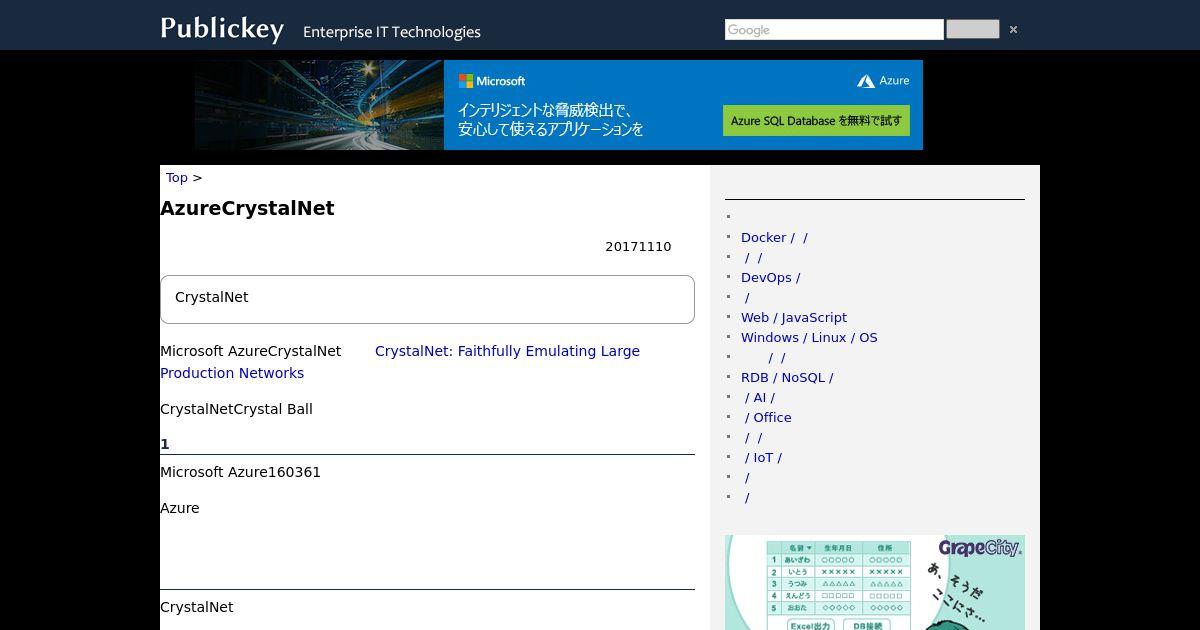Go to the Top breadcrumb link
Viewport: 1200px width, 630px height.
coord(177,177)
